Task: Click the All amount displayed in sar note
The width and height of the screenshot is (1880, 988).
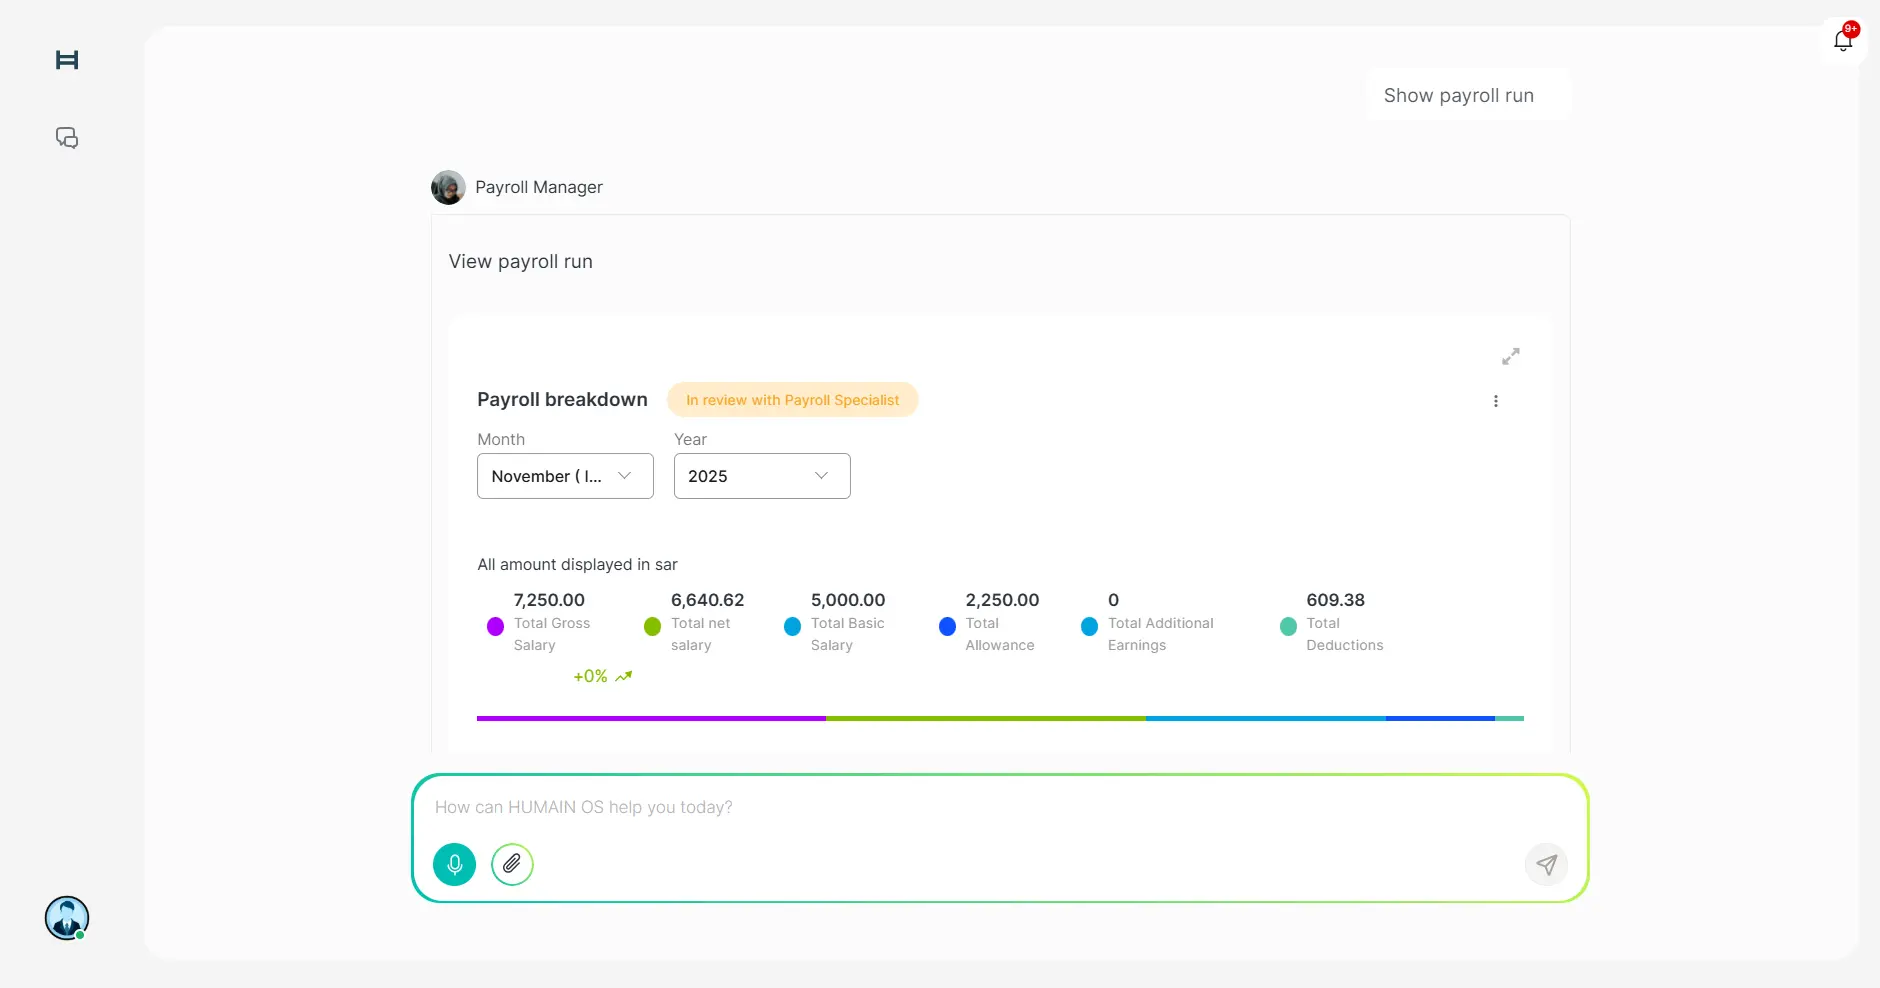Action: [x=577, y=564]
